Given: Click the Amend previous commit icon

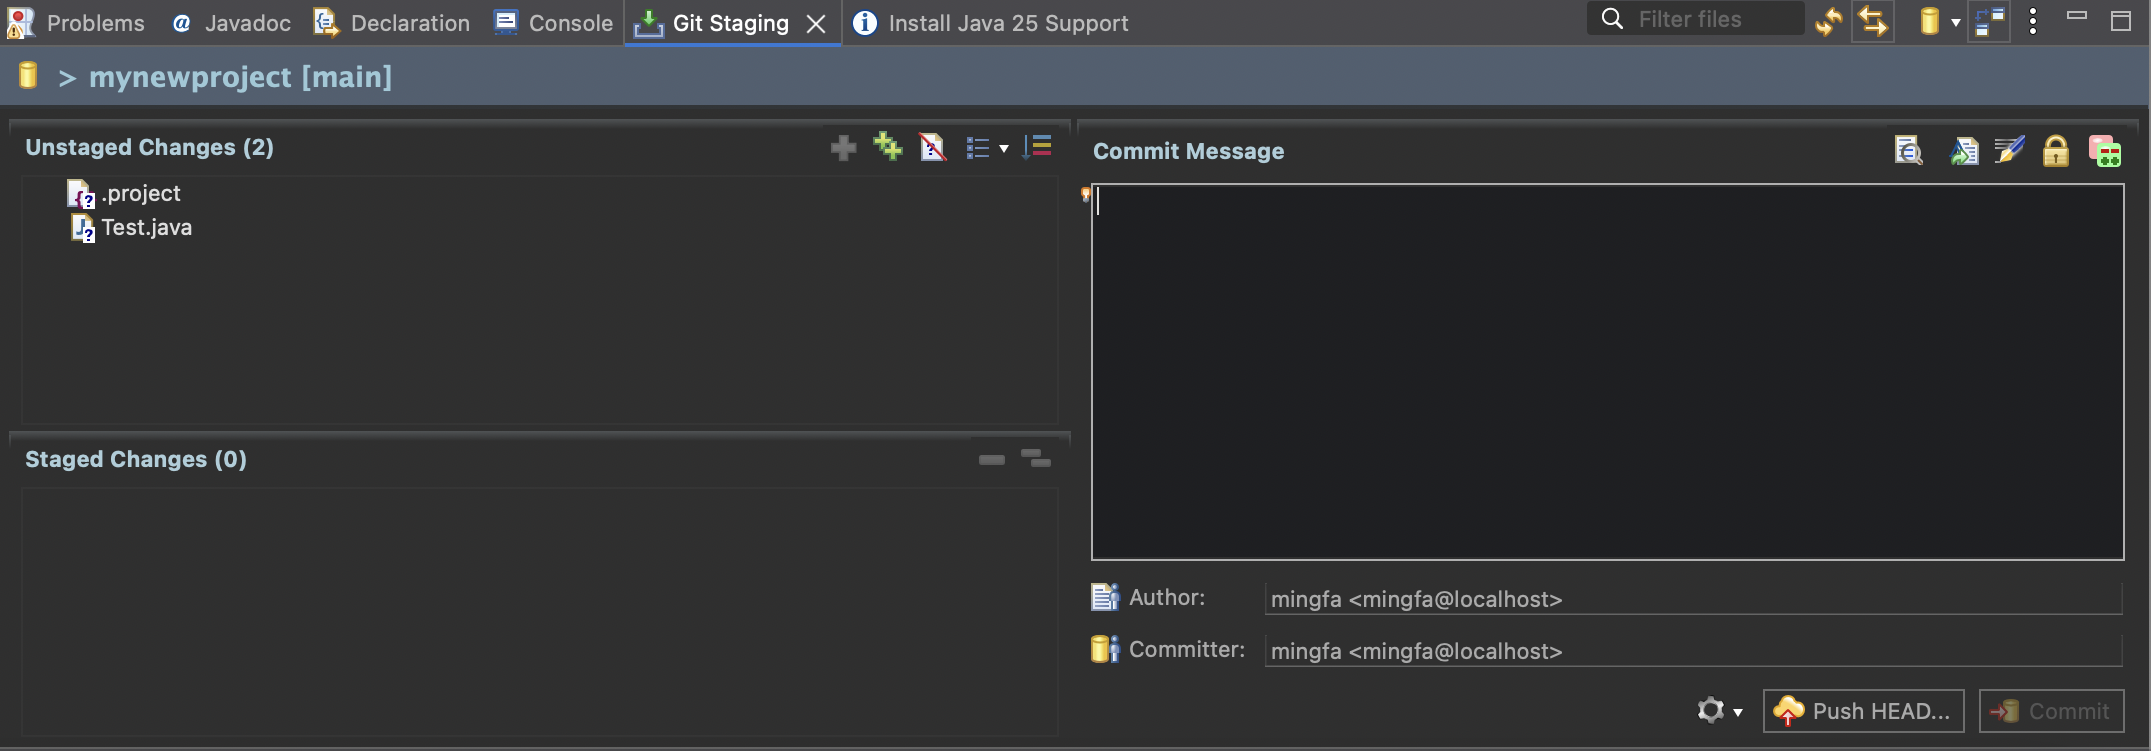Looking at the screenshot, I should tap(1963, 151).
